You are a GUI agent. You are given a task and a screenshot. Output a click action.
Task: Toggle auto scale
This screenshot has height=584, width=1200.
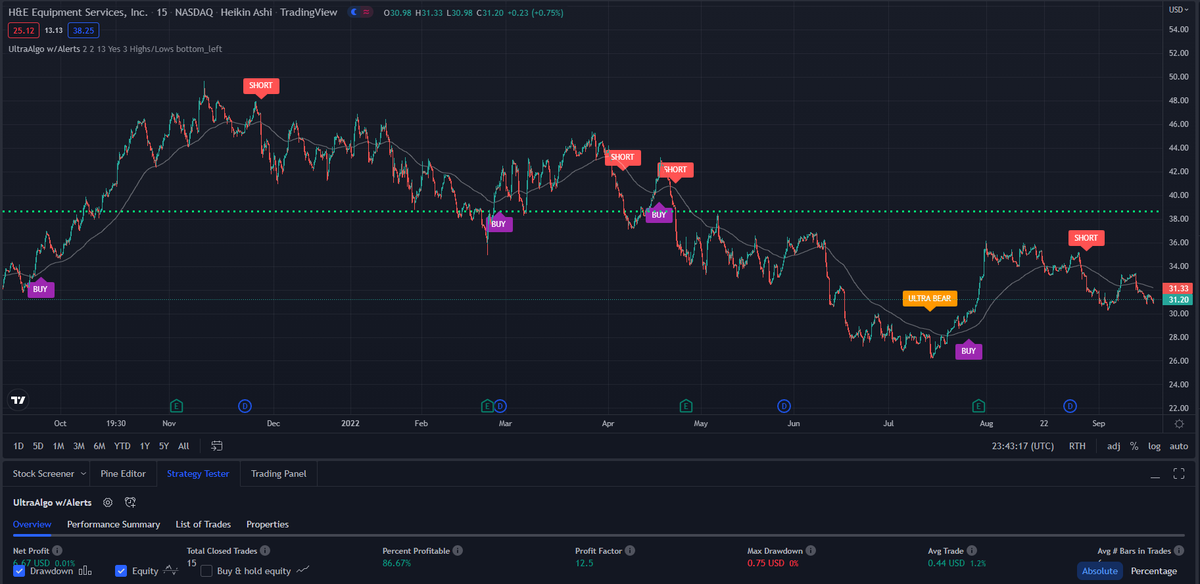[x=1179, y=446]
